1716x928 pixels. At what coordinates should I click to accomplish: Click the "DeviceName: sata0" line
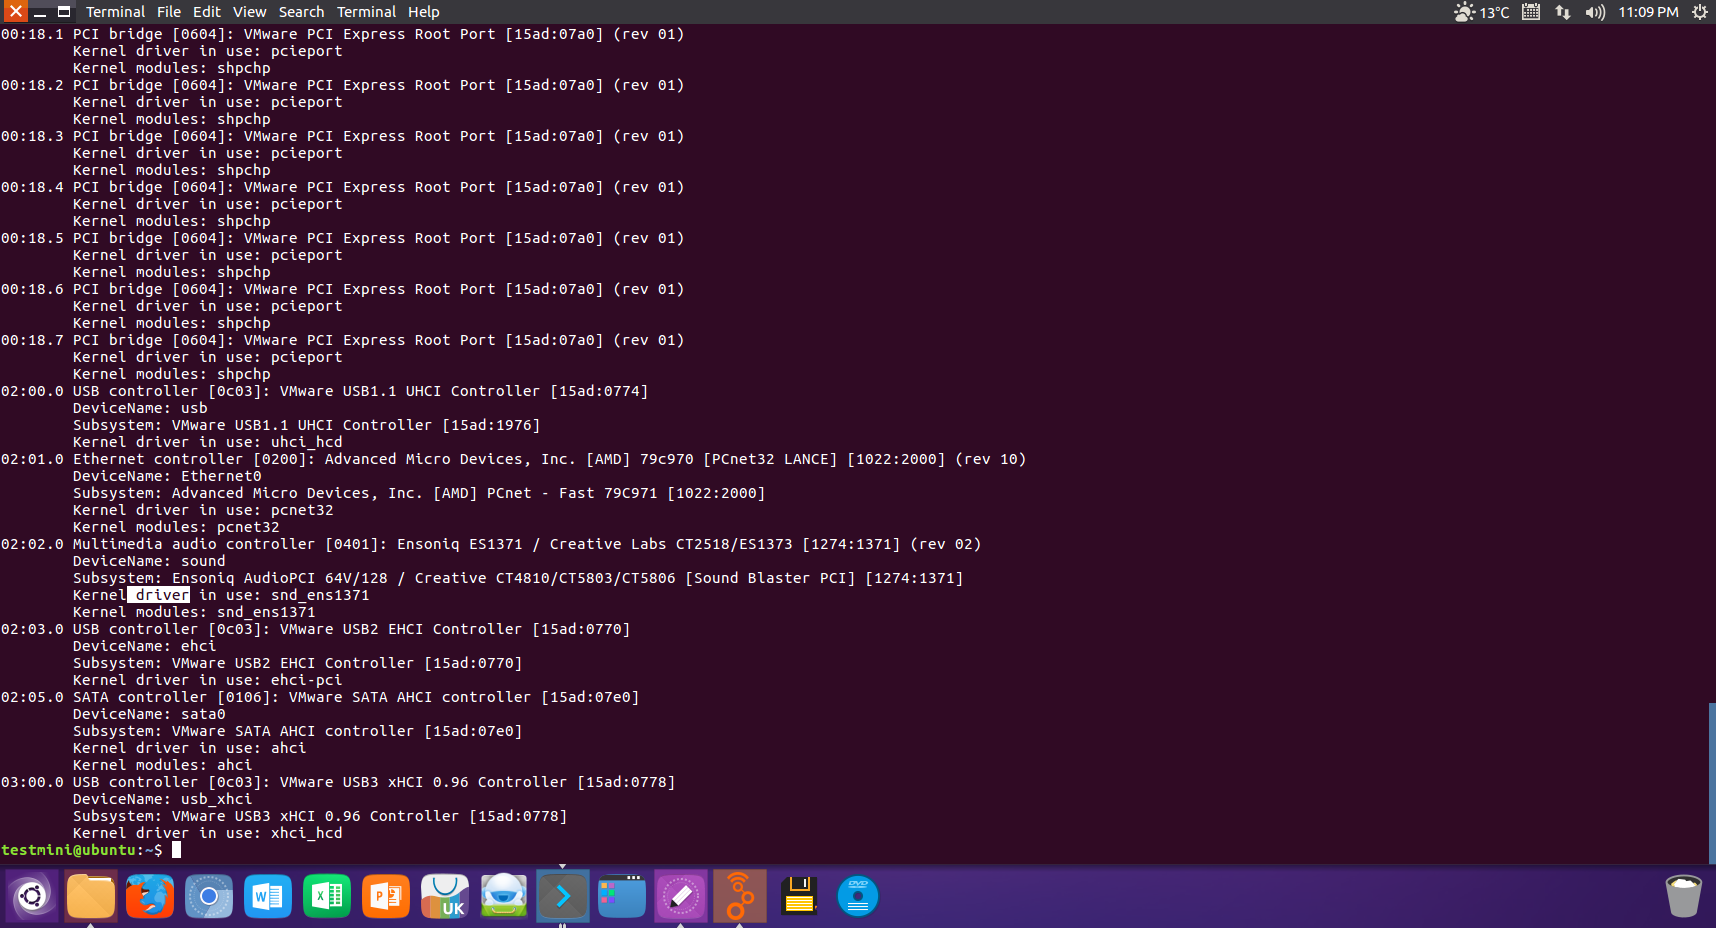click(x=149, y=714)
